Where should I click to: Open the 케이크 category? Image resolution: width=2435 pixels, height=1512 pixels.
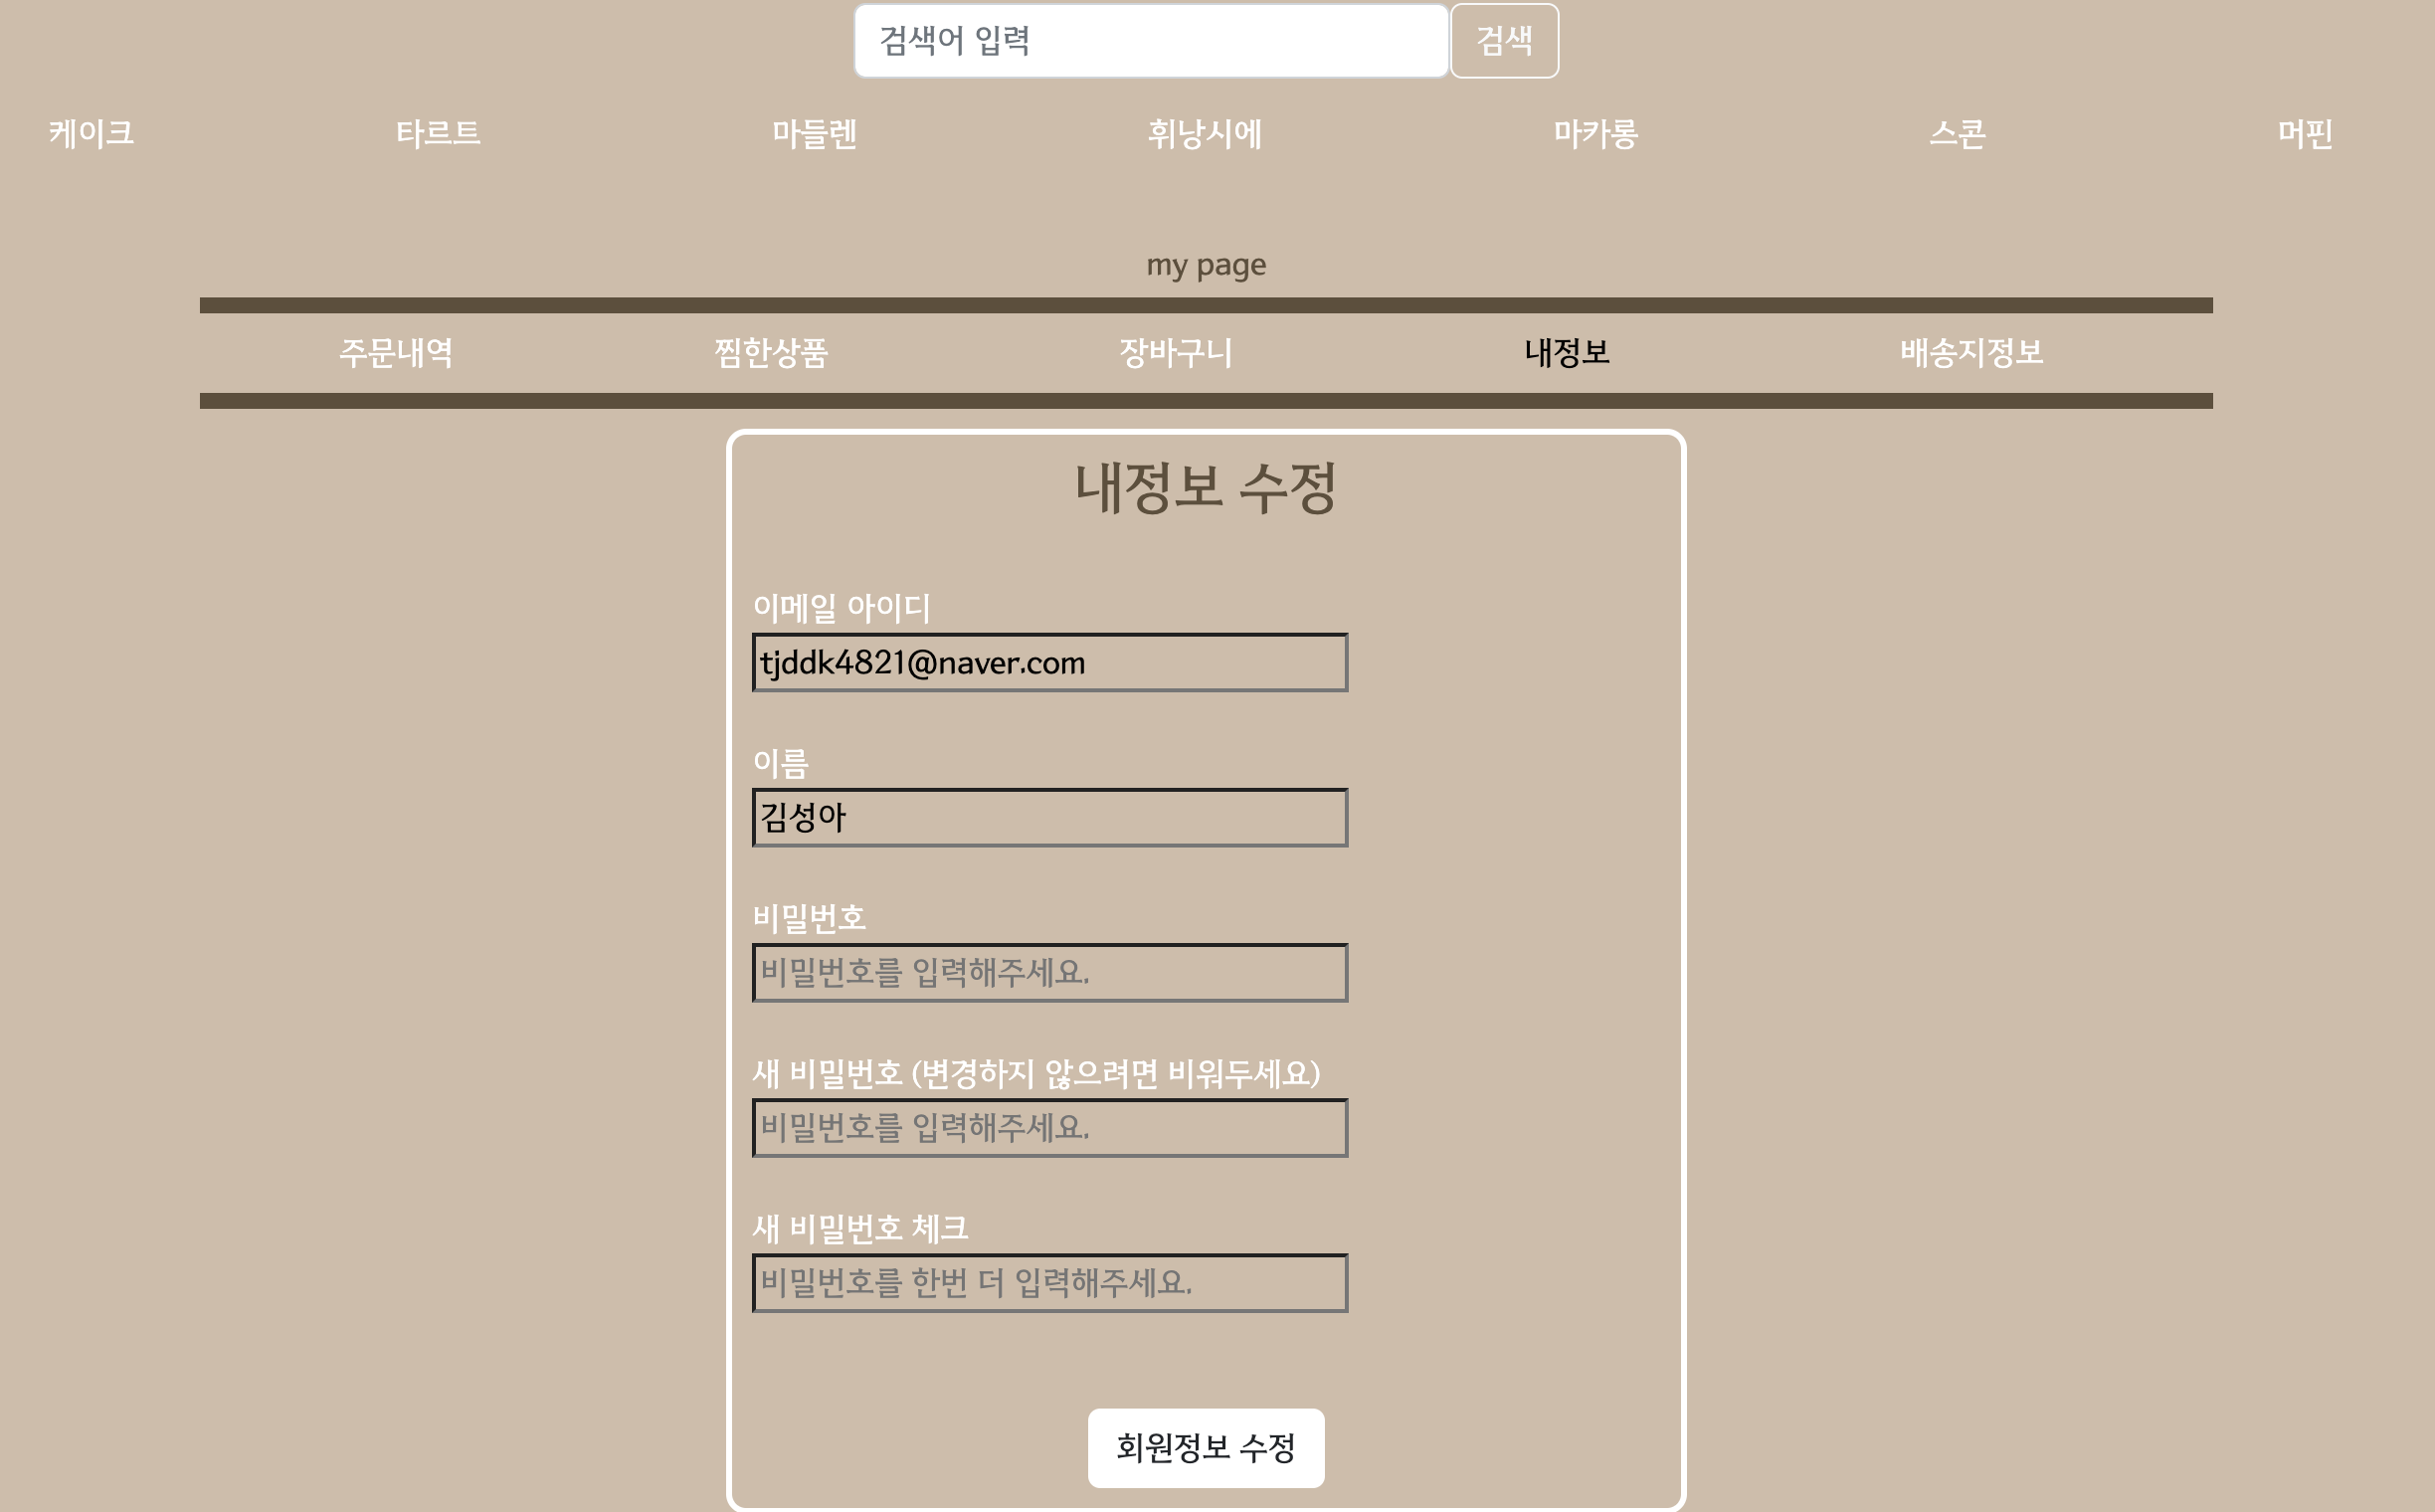(91, 133)
